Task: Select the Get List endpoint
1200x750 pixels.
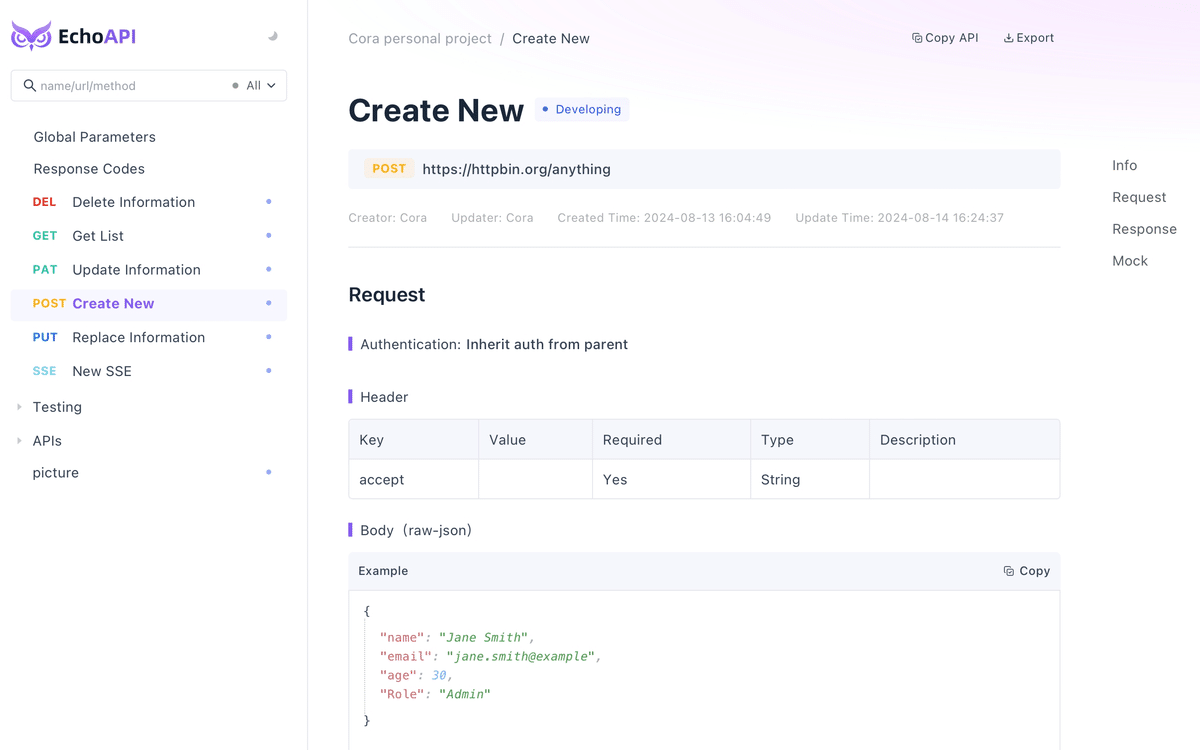Action: 148,236
